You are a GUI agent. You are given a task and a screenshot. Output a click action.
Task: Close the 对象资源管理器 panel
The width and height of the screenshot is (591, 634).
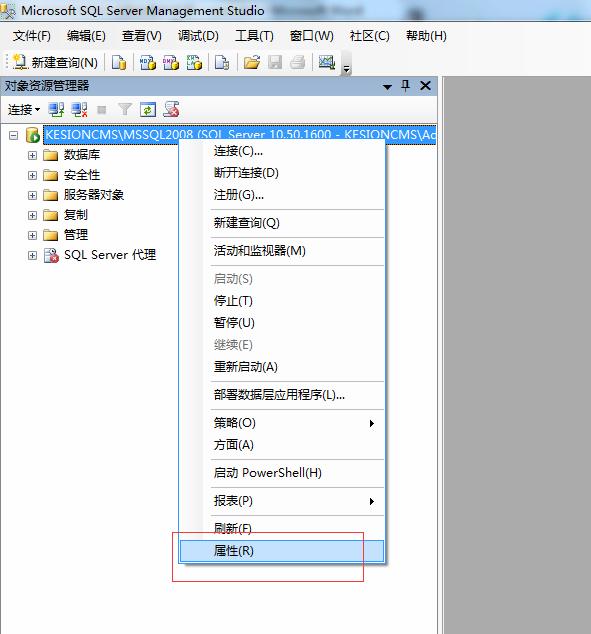point(425,85)
